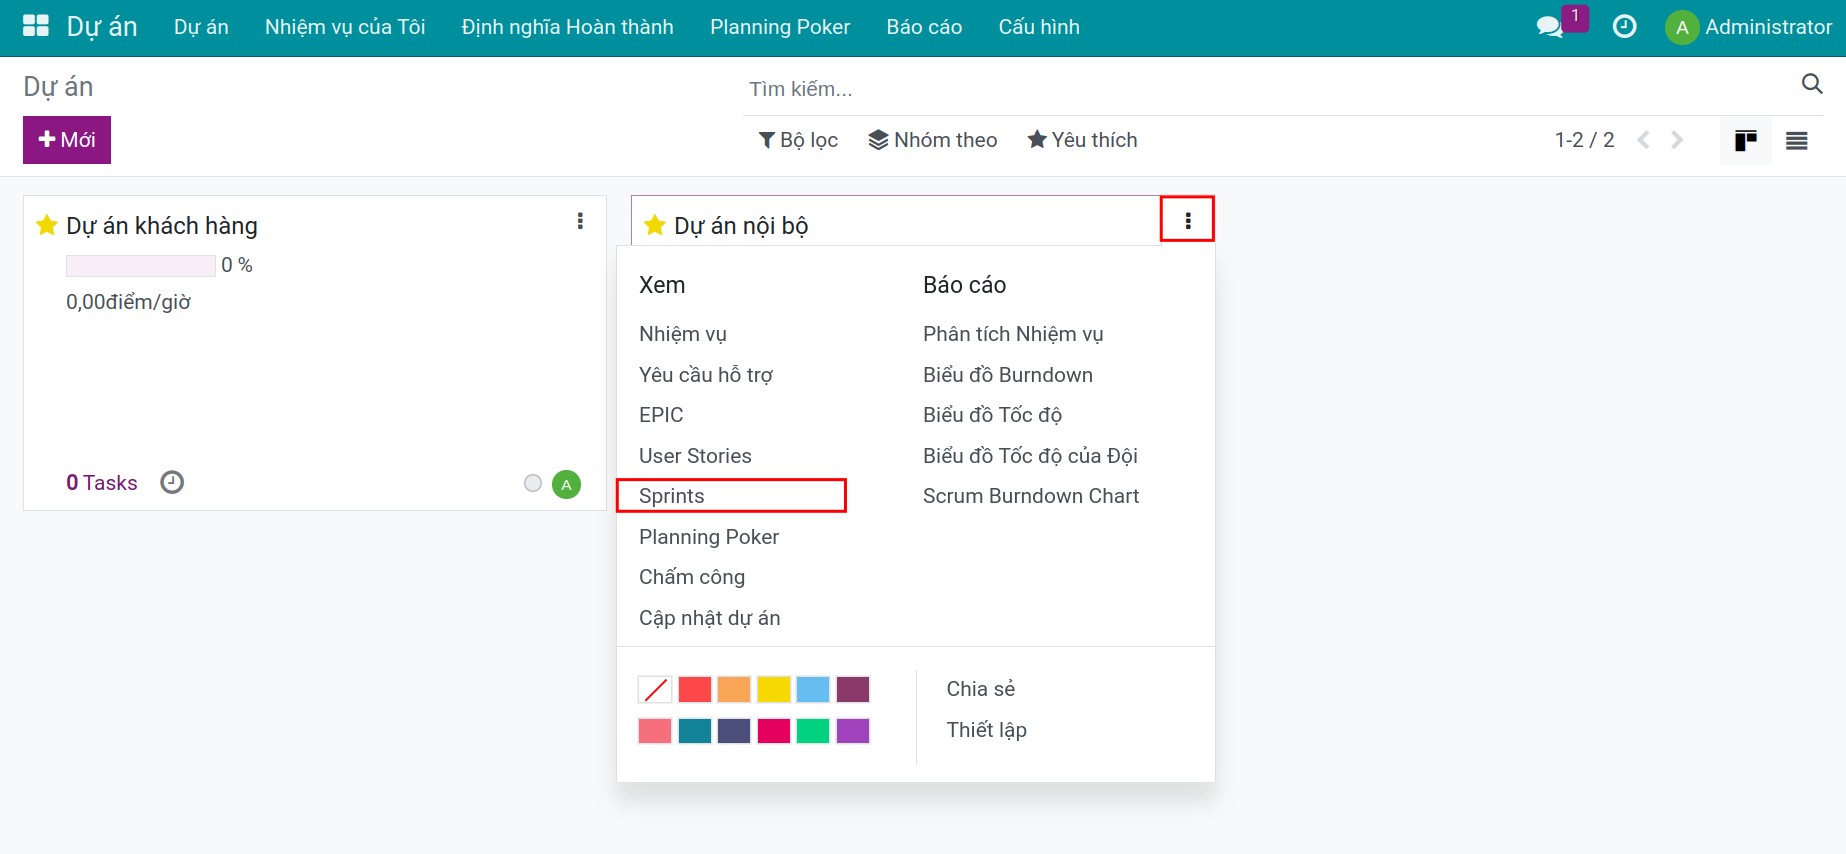
Task: Open Nhiệm vụ của Tôi menu
Action: point(345,27)
